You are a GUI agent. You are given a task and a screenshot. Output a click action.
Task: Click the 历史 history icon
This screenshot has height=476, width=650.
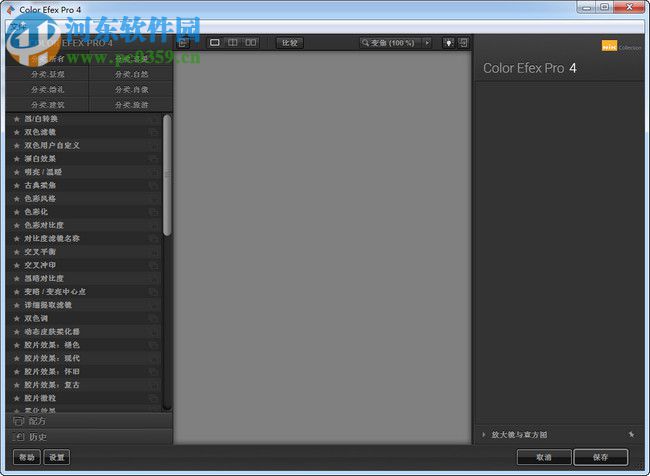(x=19, y=437)
